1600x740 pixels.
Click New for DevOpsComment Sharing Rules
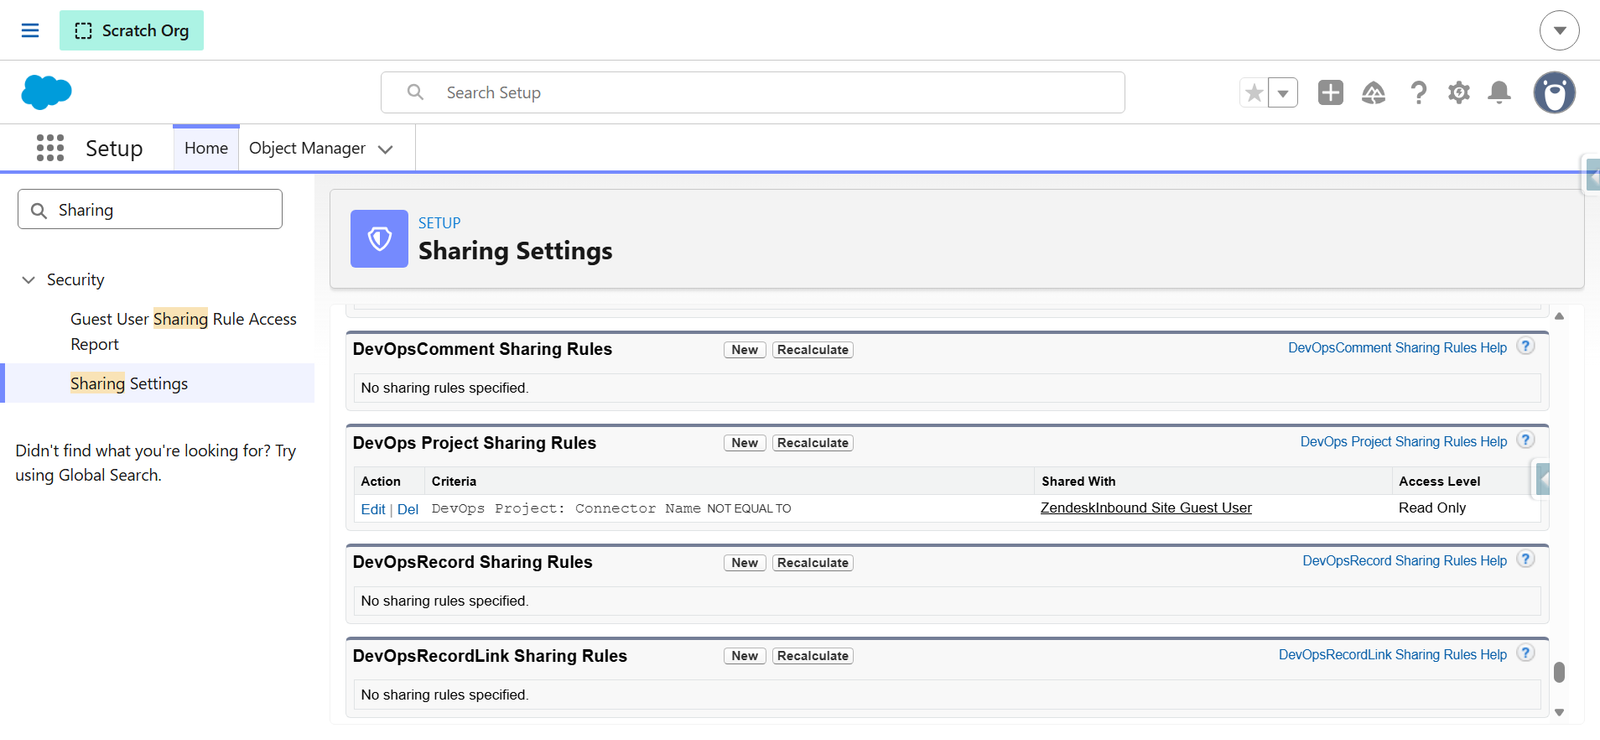coord(745,350)
